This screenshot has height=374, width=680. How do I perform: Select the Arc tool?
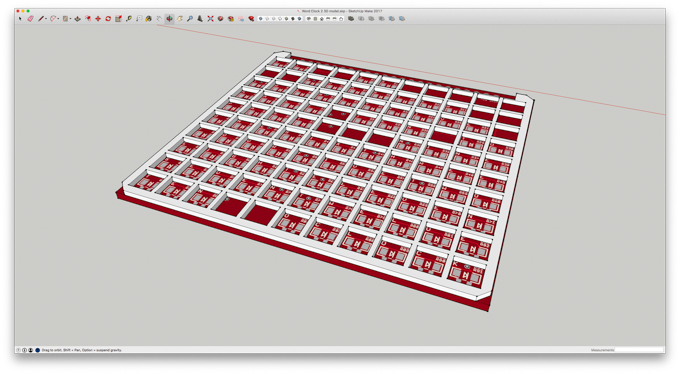point(53,19)
